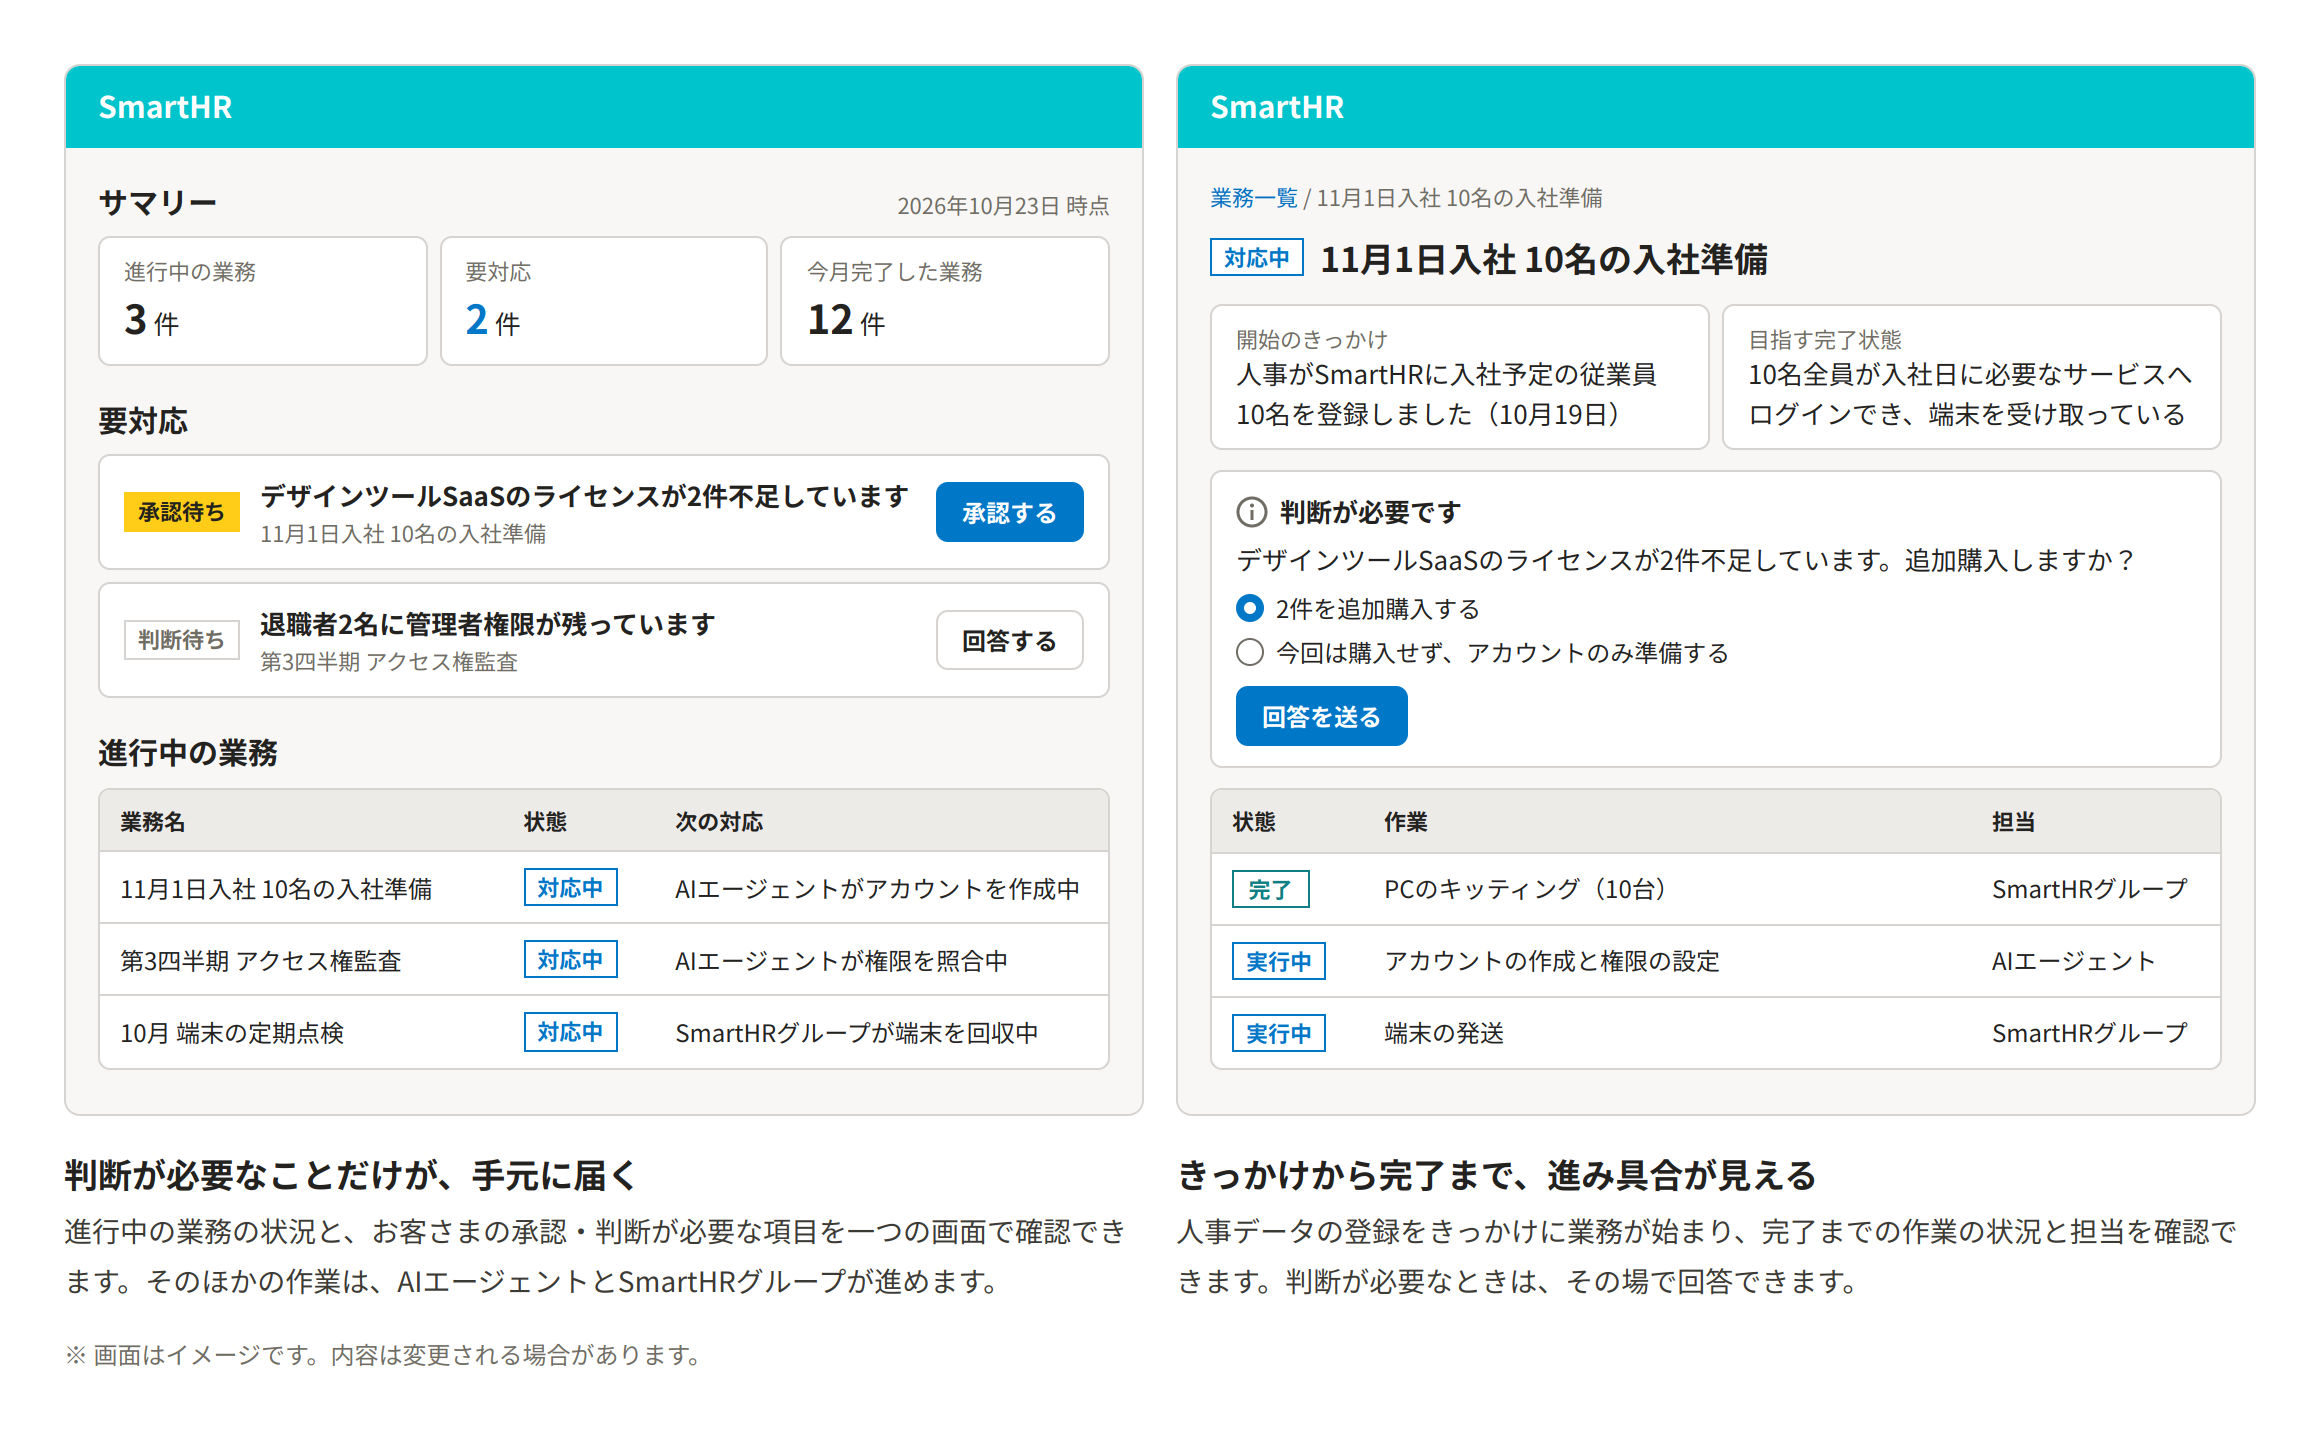
Task: Click 業務名 column header
Action: (152, 822)
